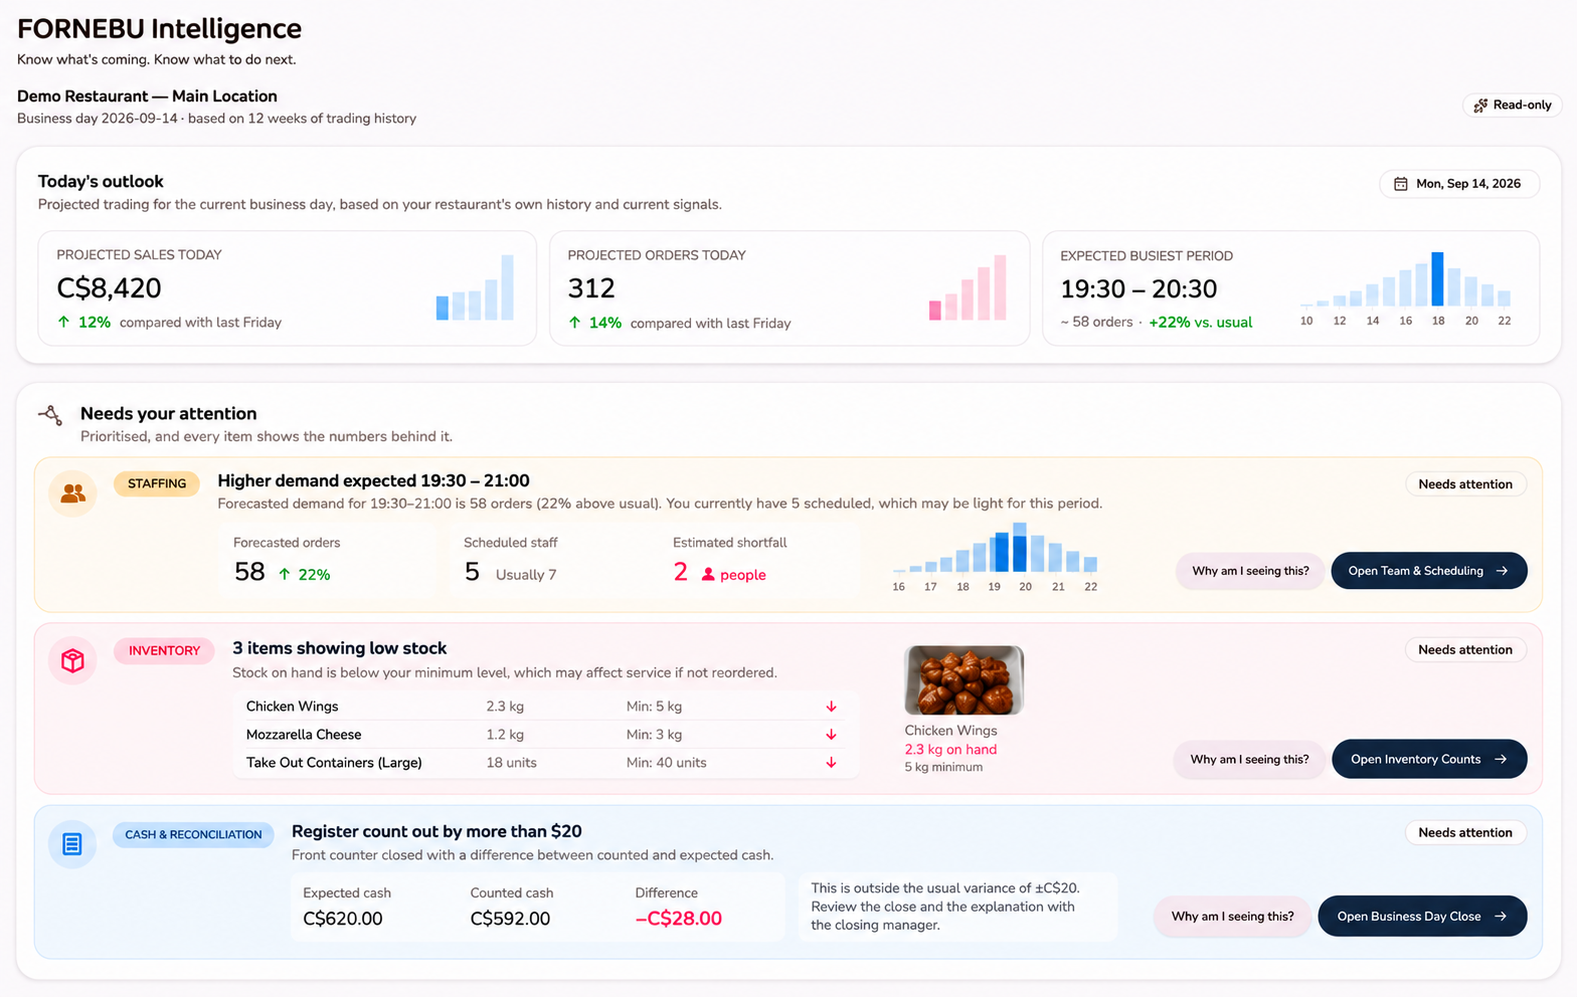This screenshot has width=1577, height=997.
Task: Click Needs attention badge on Staffing card
Action: tap(1465, 484)
